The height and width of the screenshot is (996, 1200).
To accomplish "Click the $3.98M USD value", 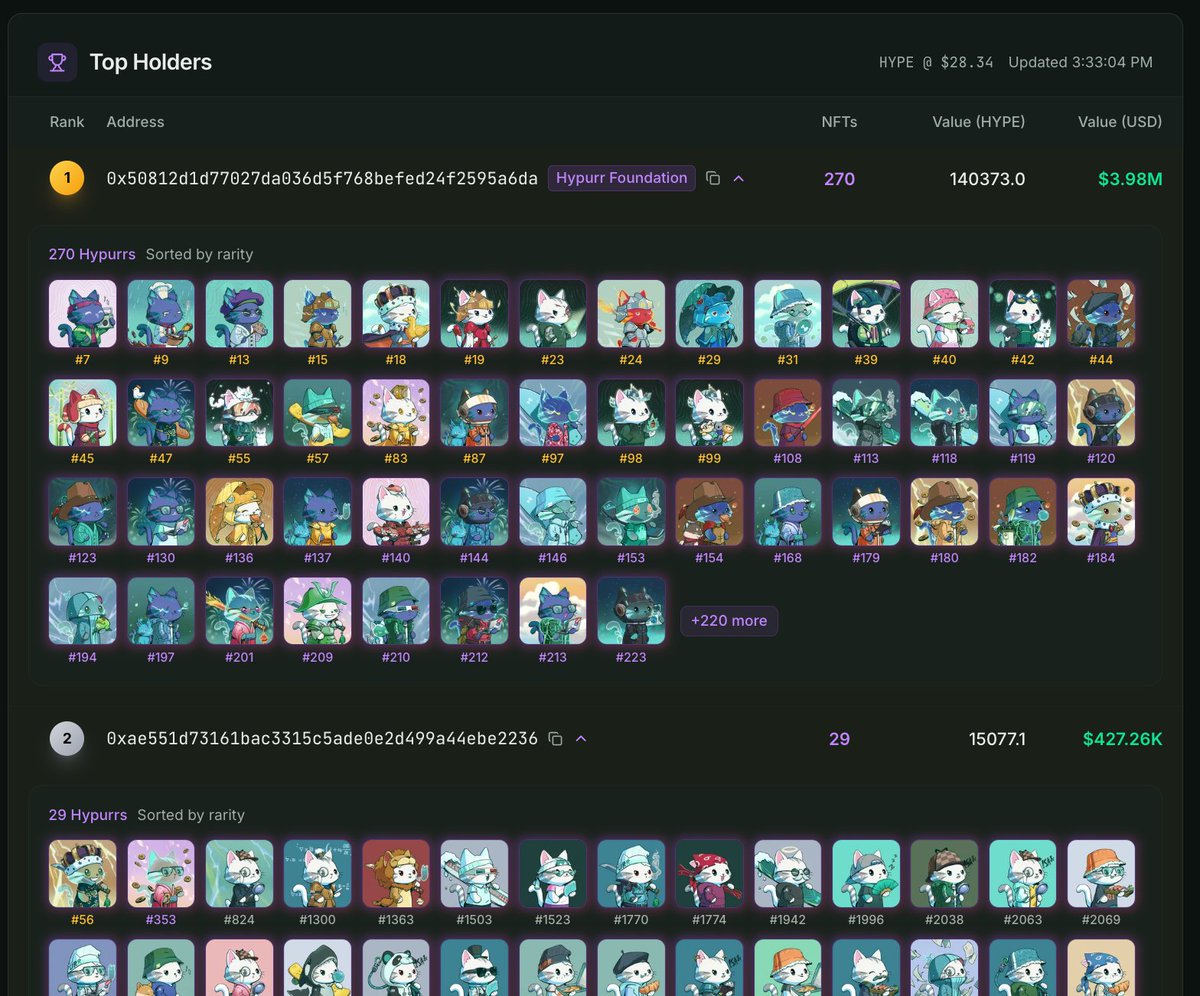I will tap(1130, 179).
